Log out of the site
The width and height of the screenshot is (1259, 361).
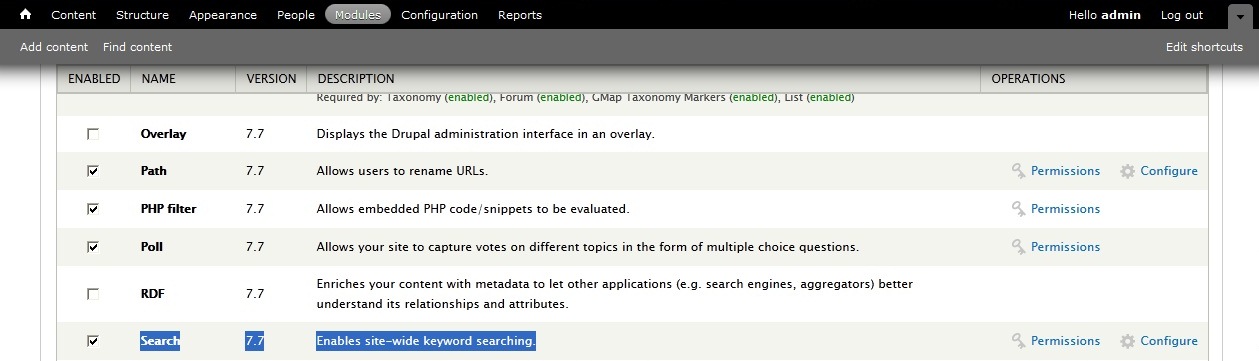click(x=1181, y=15)
